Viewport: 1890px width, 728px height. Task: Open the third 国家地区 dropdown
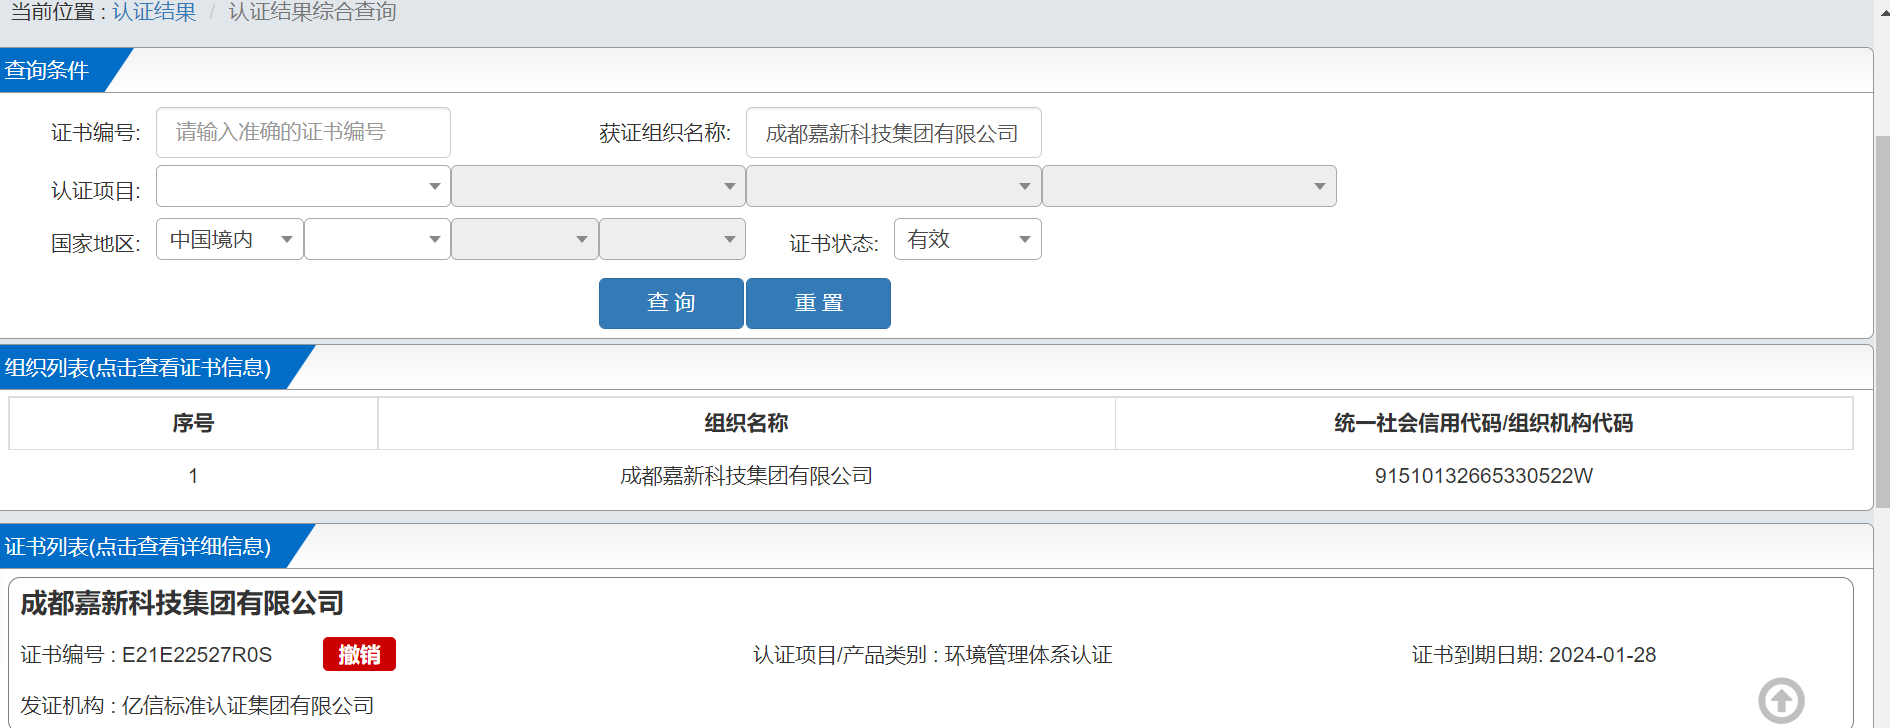coord(525,239)
